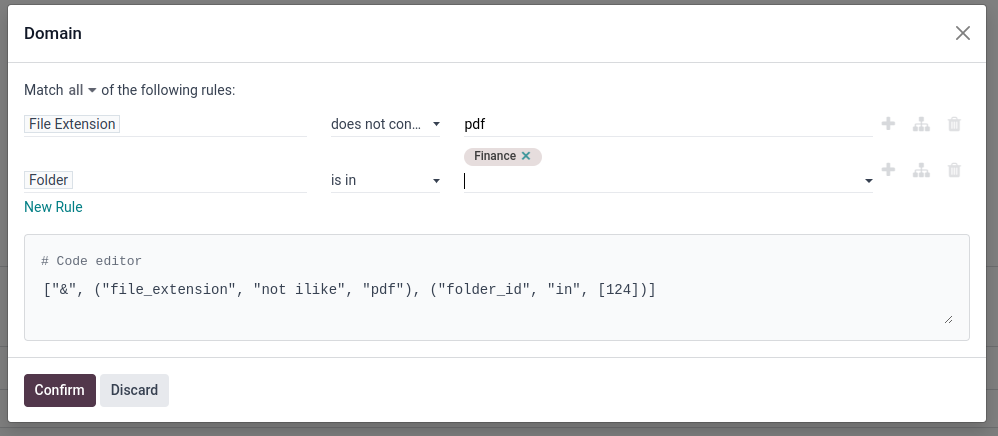Add a branch on the File Extension row
This screenshot has width=998, height=436.
(x=921, y=124)
